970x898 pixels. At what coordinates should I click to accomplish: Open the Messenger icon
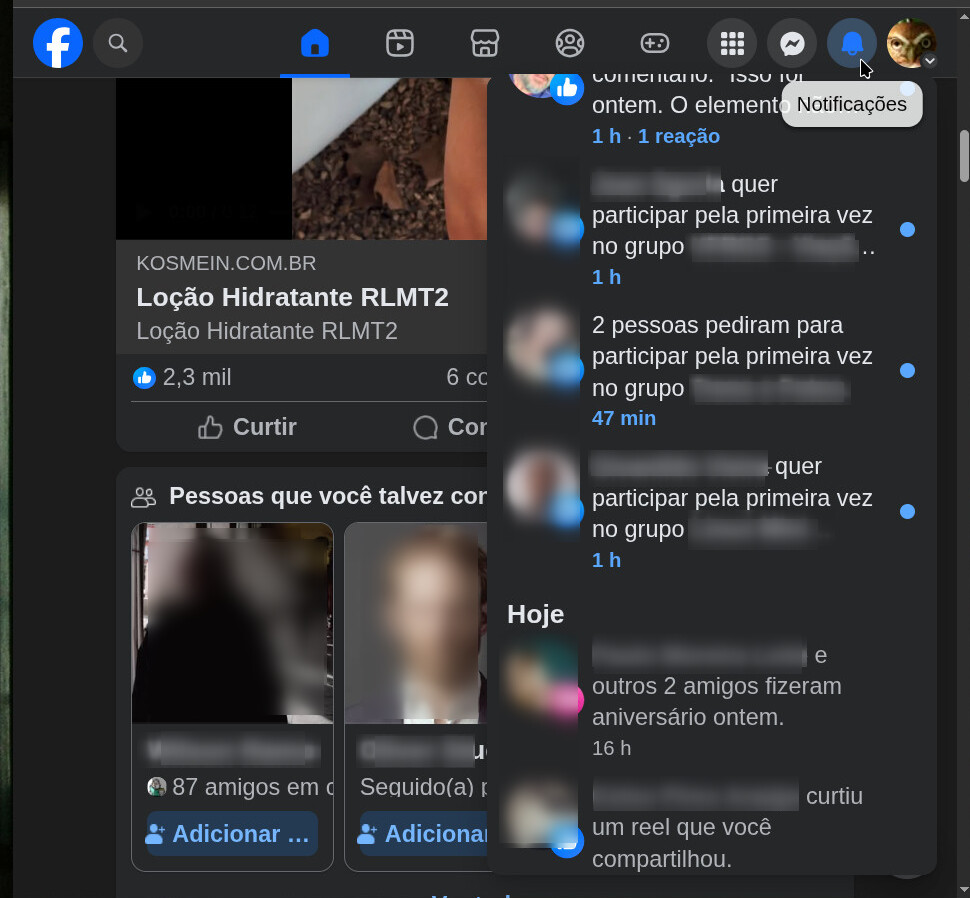click(x=792, y=44)
